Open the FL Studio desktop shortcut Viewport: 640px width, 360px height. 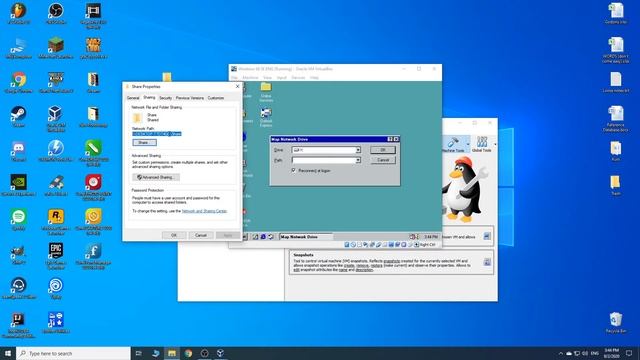pyautogui.click(x=18, y=13)
